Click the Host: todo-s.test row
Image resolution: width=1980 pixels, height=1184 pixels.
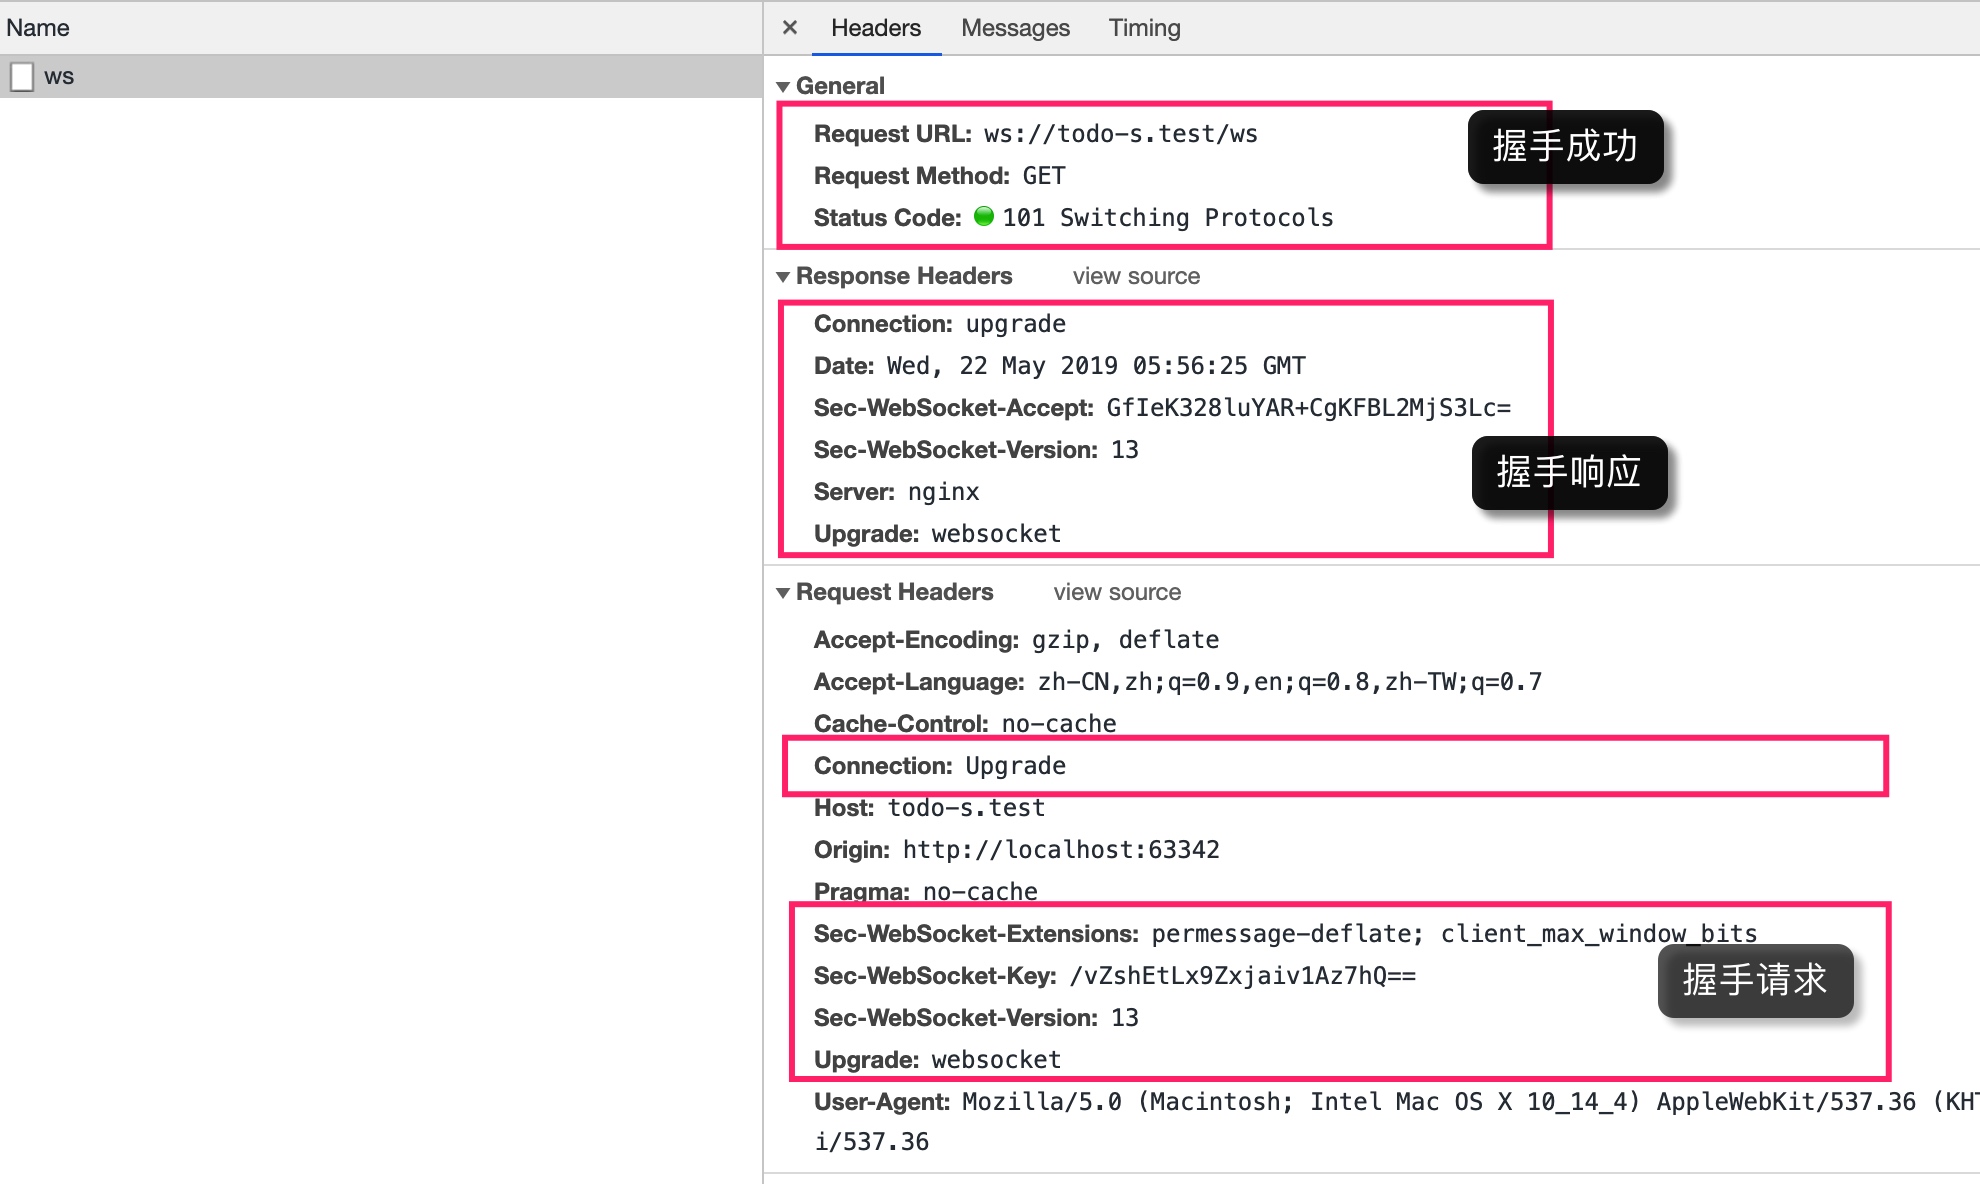[929, 808]
